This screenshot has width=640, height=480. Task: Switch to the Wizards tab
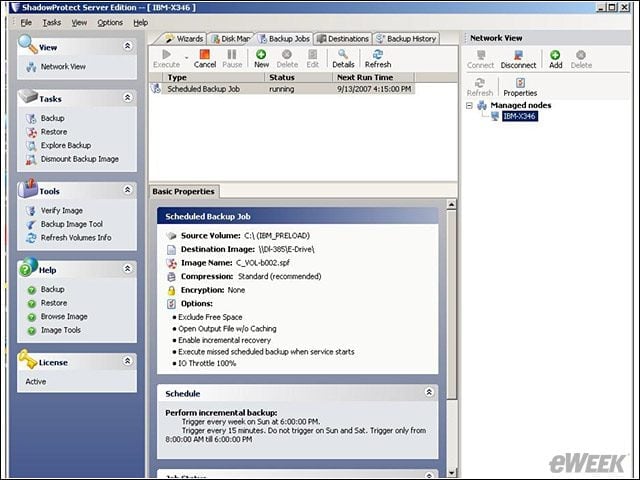point(183,39)
